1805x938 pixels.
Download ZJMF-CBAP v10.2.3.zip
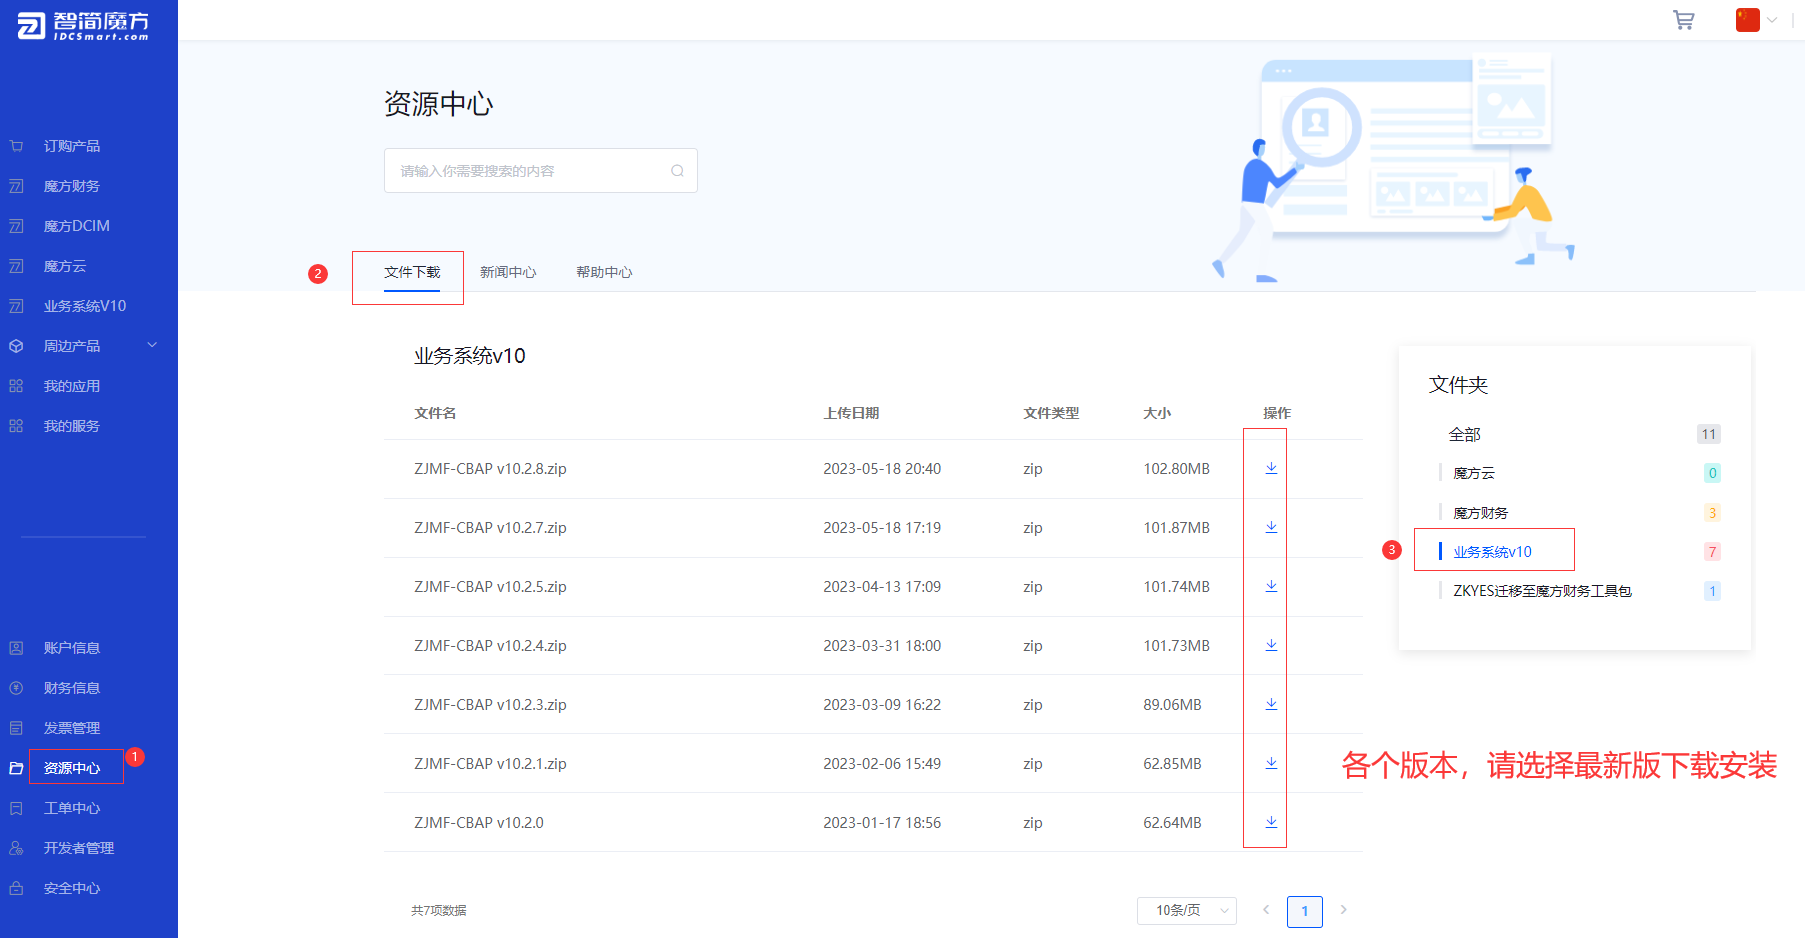pos(1271,704)
